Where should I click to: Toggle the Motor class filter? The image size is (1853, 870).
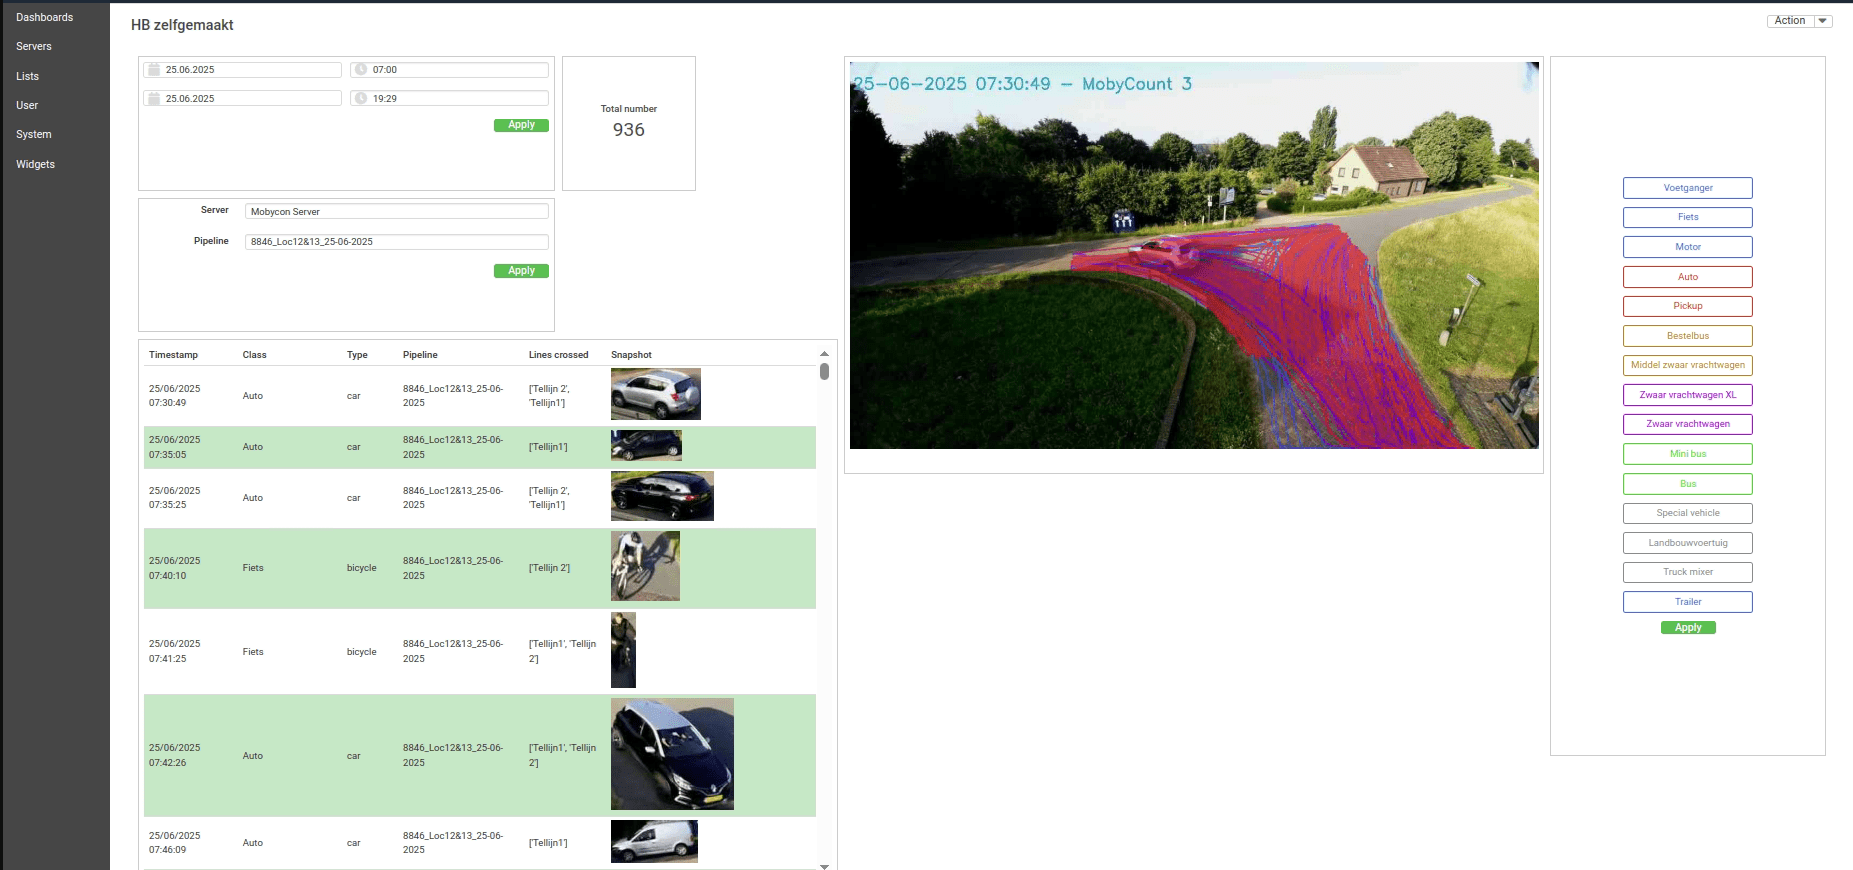point(1688,247)
